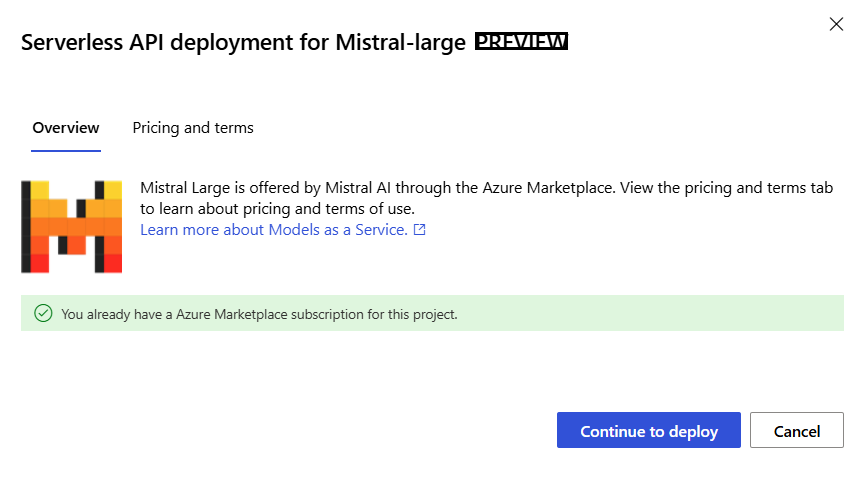Switch to the Overview tab
Viewport: 859px width, 491px height.
(x=66, y=128)
